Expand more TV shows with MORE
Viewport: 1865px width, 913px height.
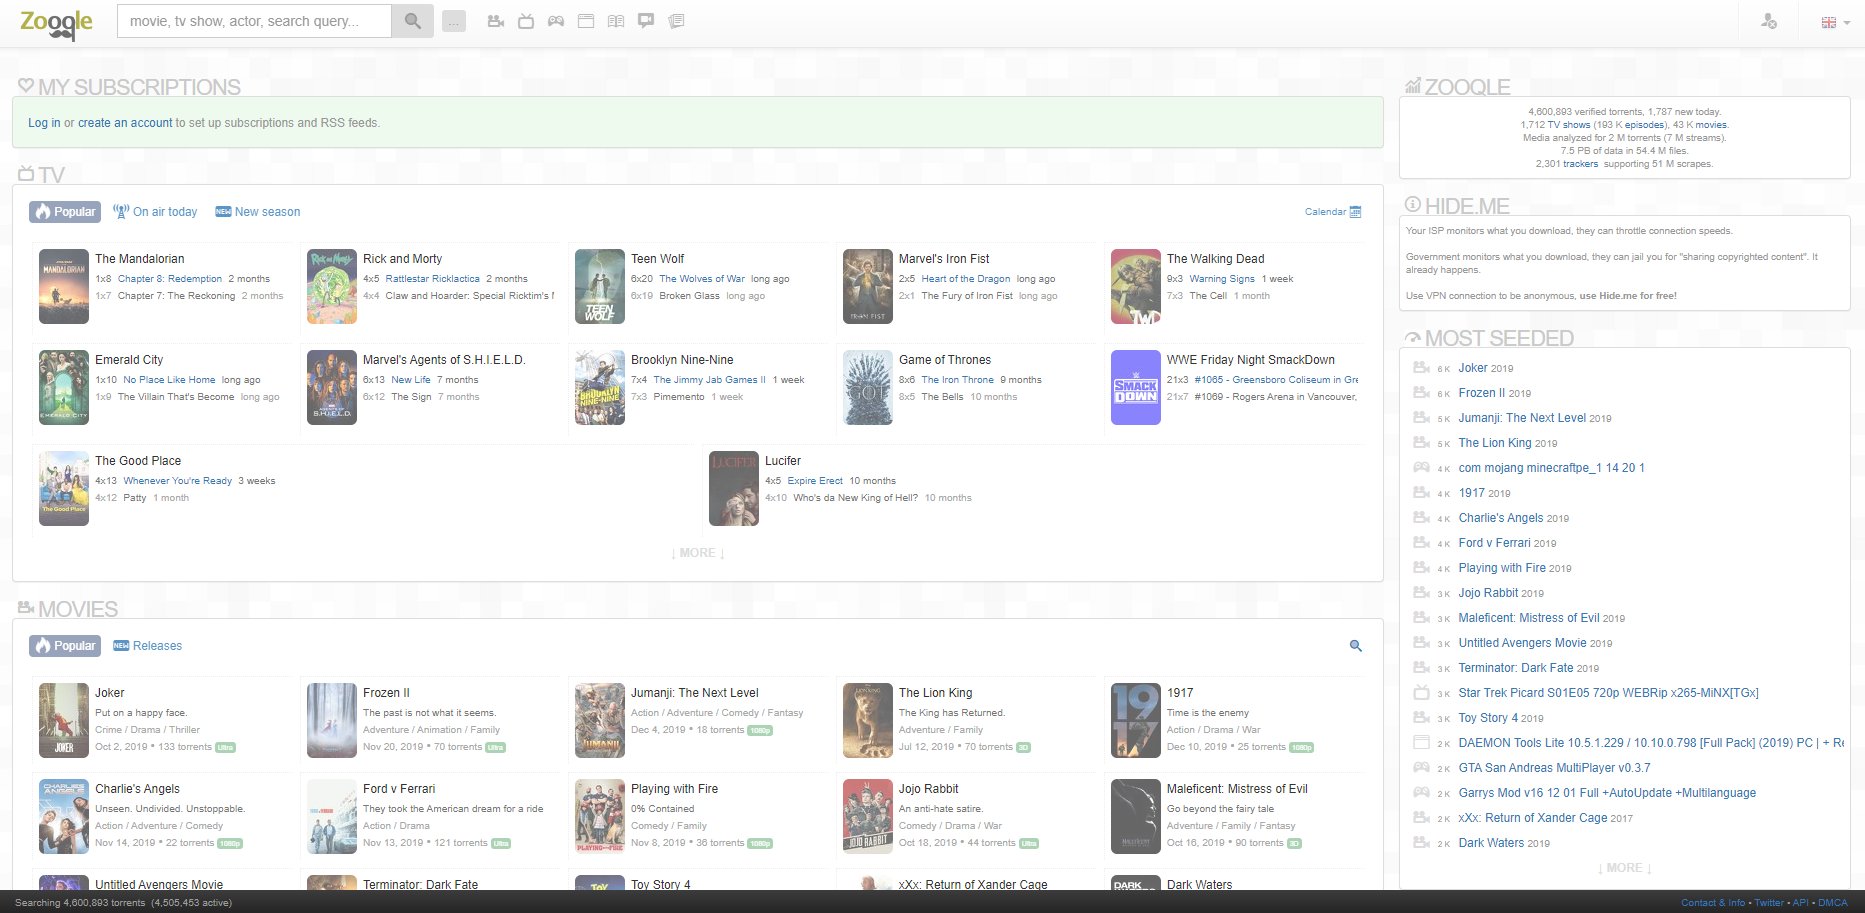698,553
